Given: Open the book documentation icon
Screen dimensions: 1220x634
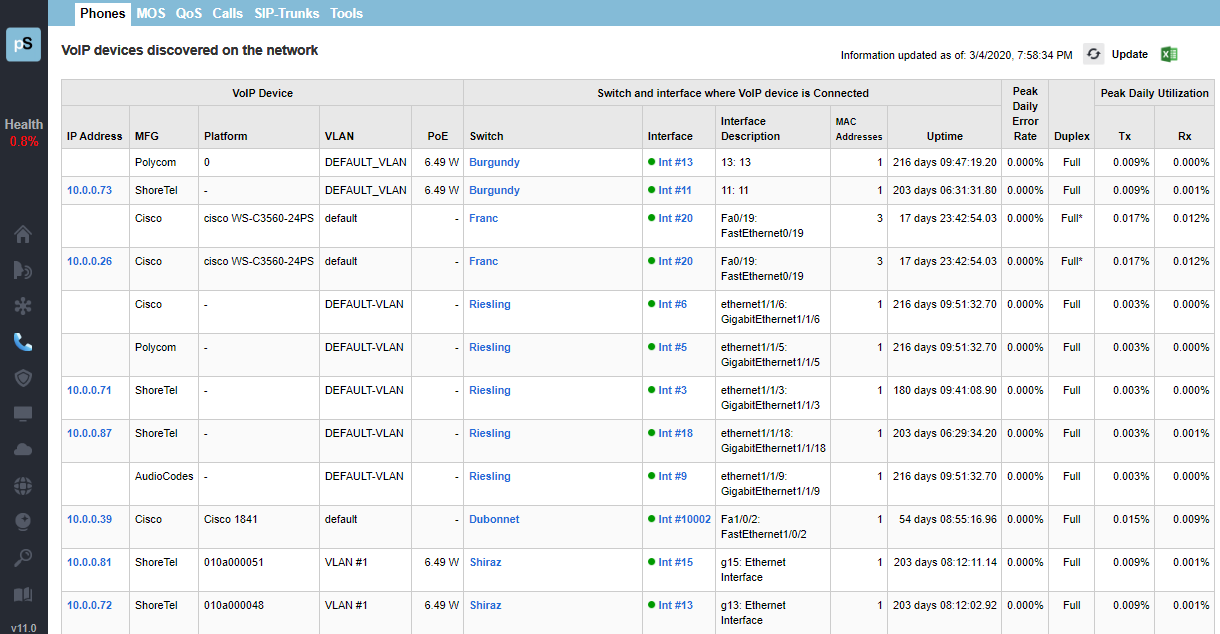Looking at the screenshot, I should pos(23,594).
